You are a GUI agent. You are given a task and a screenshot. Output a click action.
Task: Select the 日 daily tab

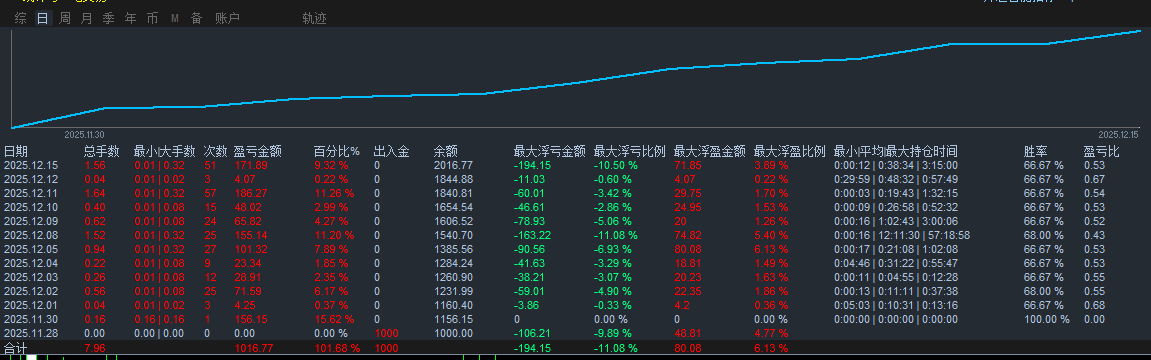point(43,19)
